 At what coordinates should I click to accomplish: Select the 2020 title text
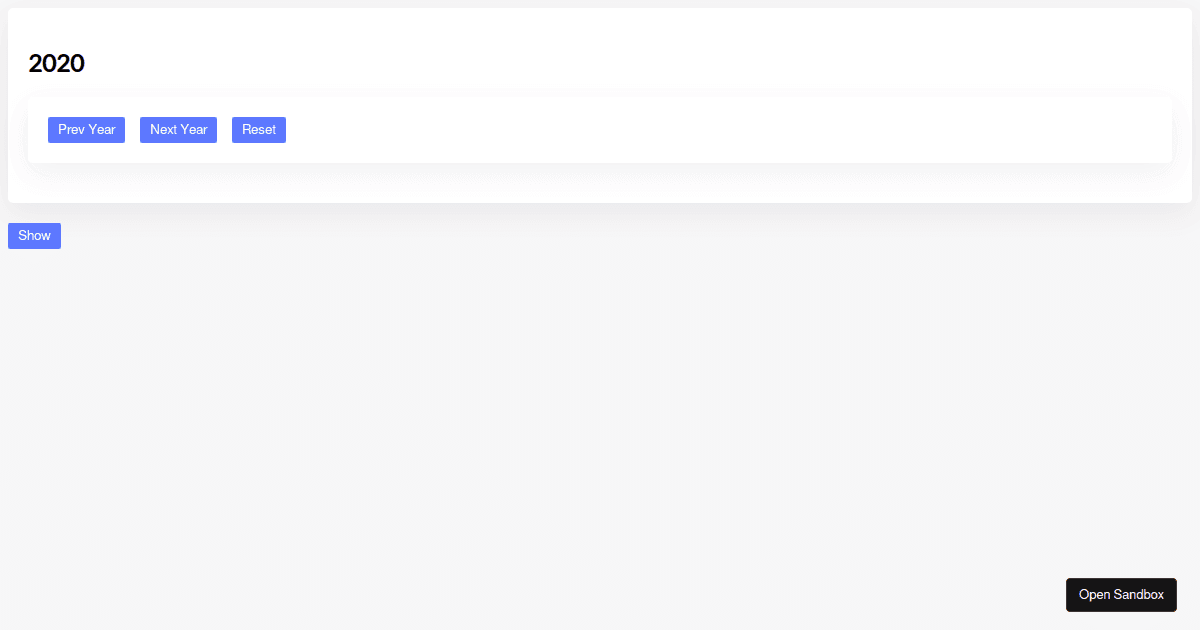[x=57, y=64]
